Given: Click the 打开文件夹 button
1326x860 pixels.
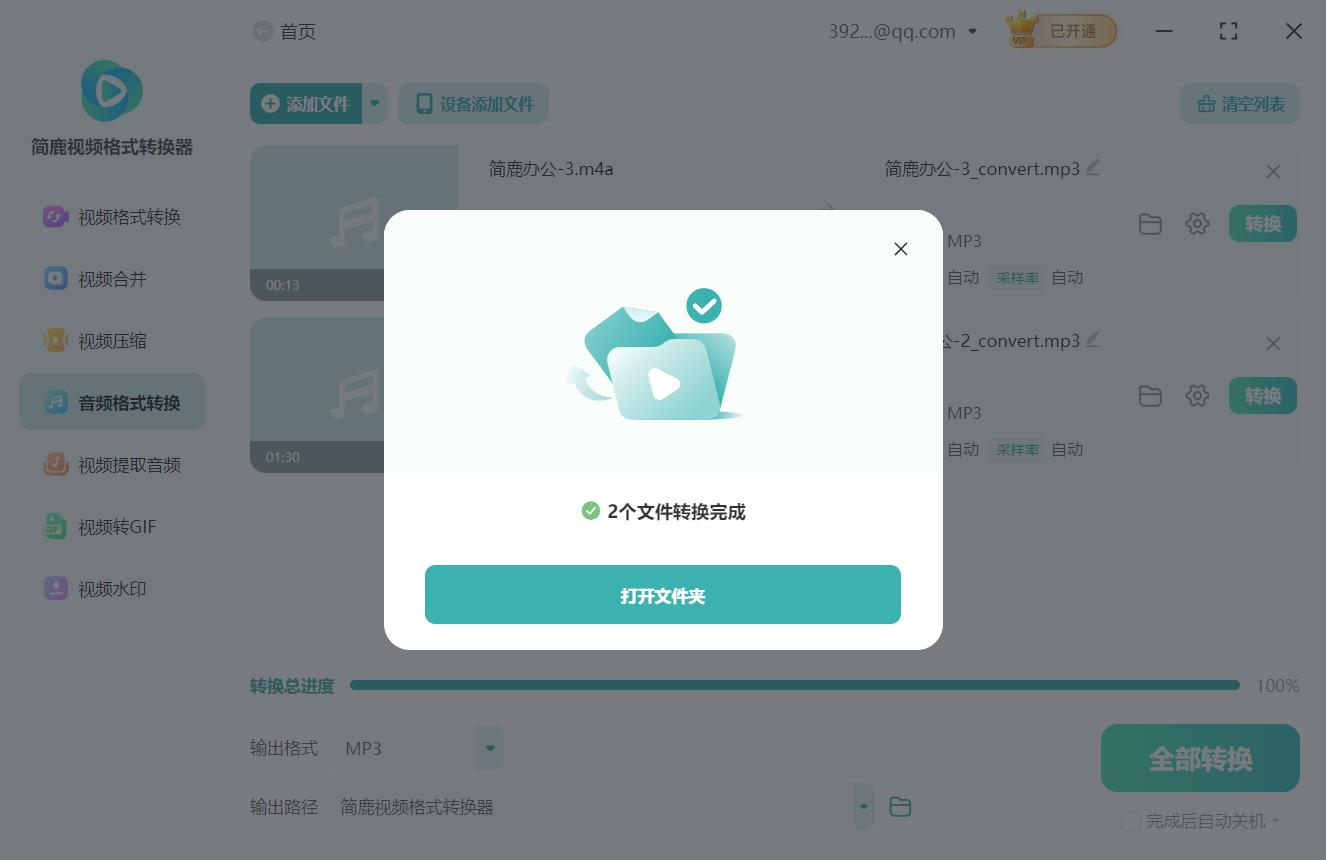Looking at the screenshot, I should pyautogui.click(x=662, y=595).
